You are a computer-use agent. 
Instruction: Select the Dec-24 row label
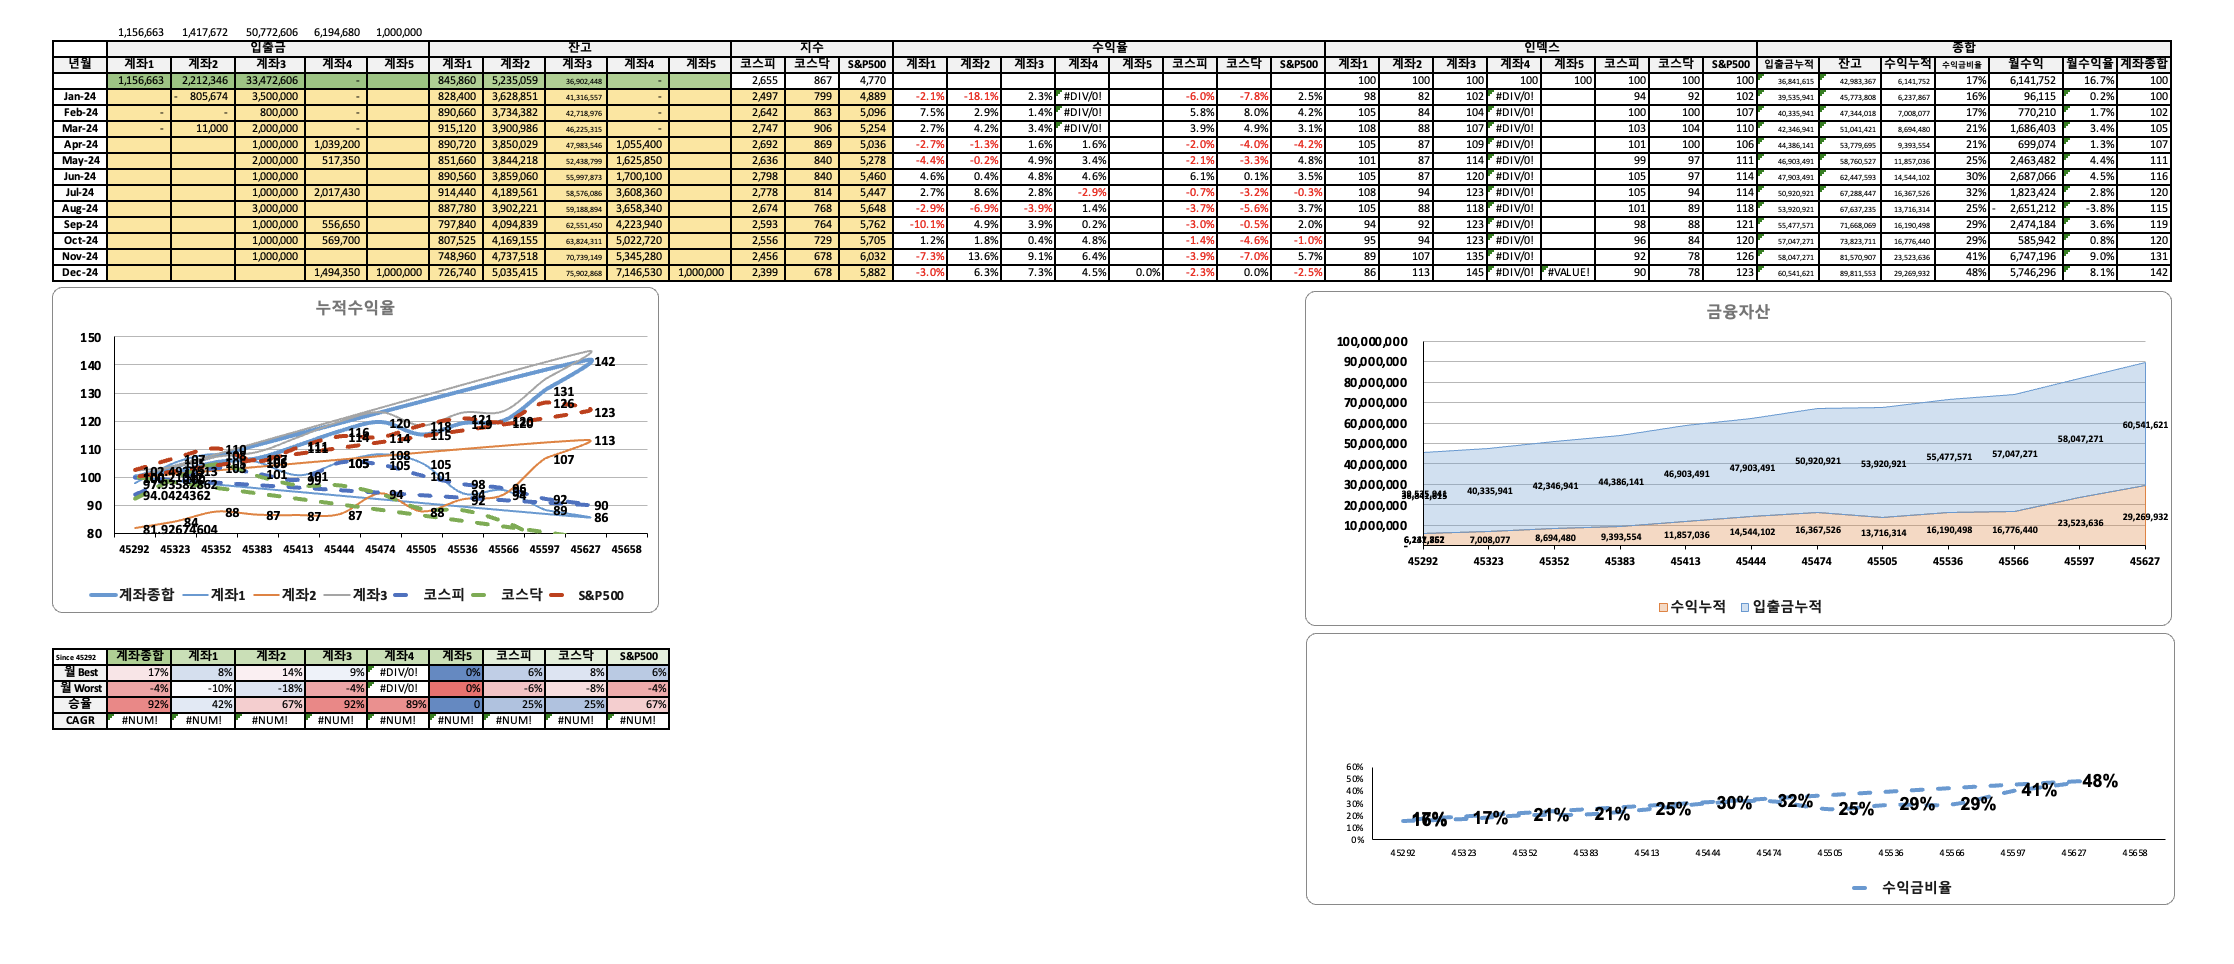80,273
